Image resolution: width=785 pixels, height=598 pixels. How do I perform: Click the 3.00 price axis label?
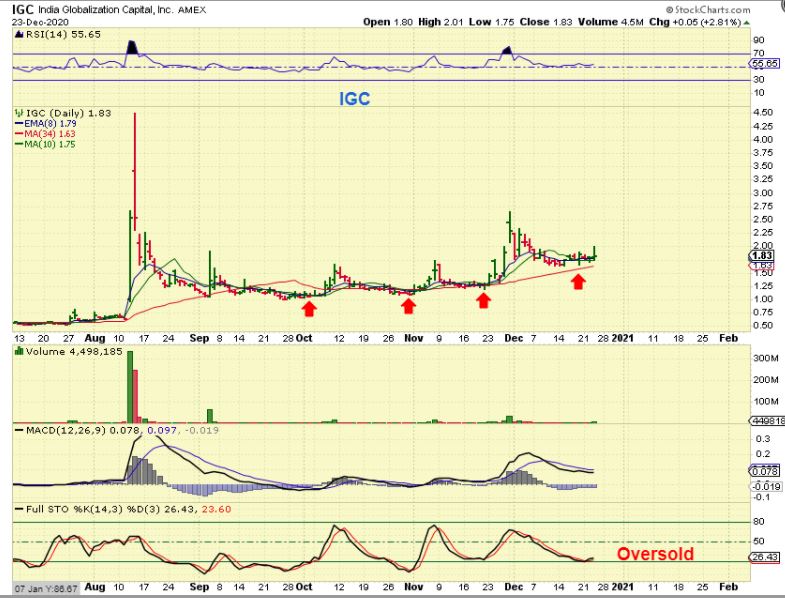(762, 193)
